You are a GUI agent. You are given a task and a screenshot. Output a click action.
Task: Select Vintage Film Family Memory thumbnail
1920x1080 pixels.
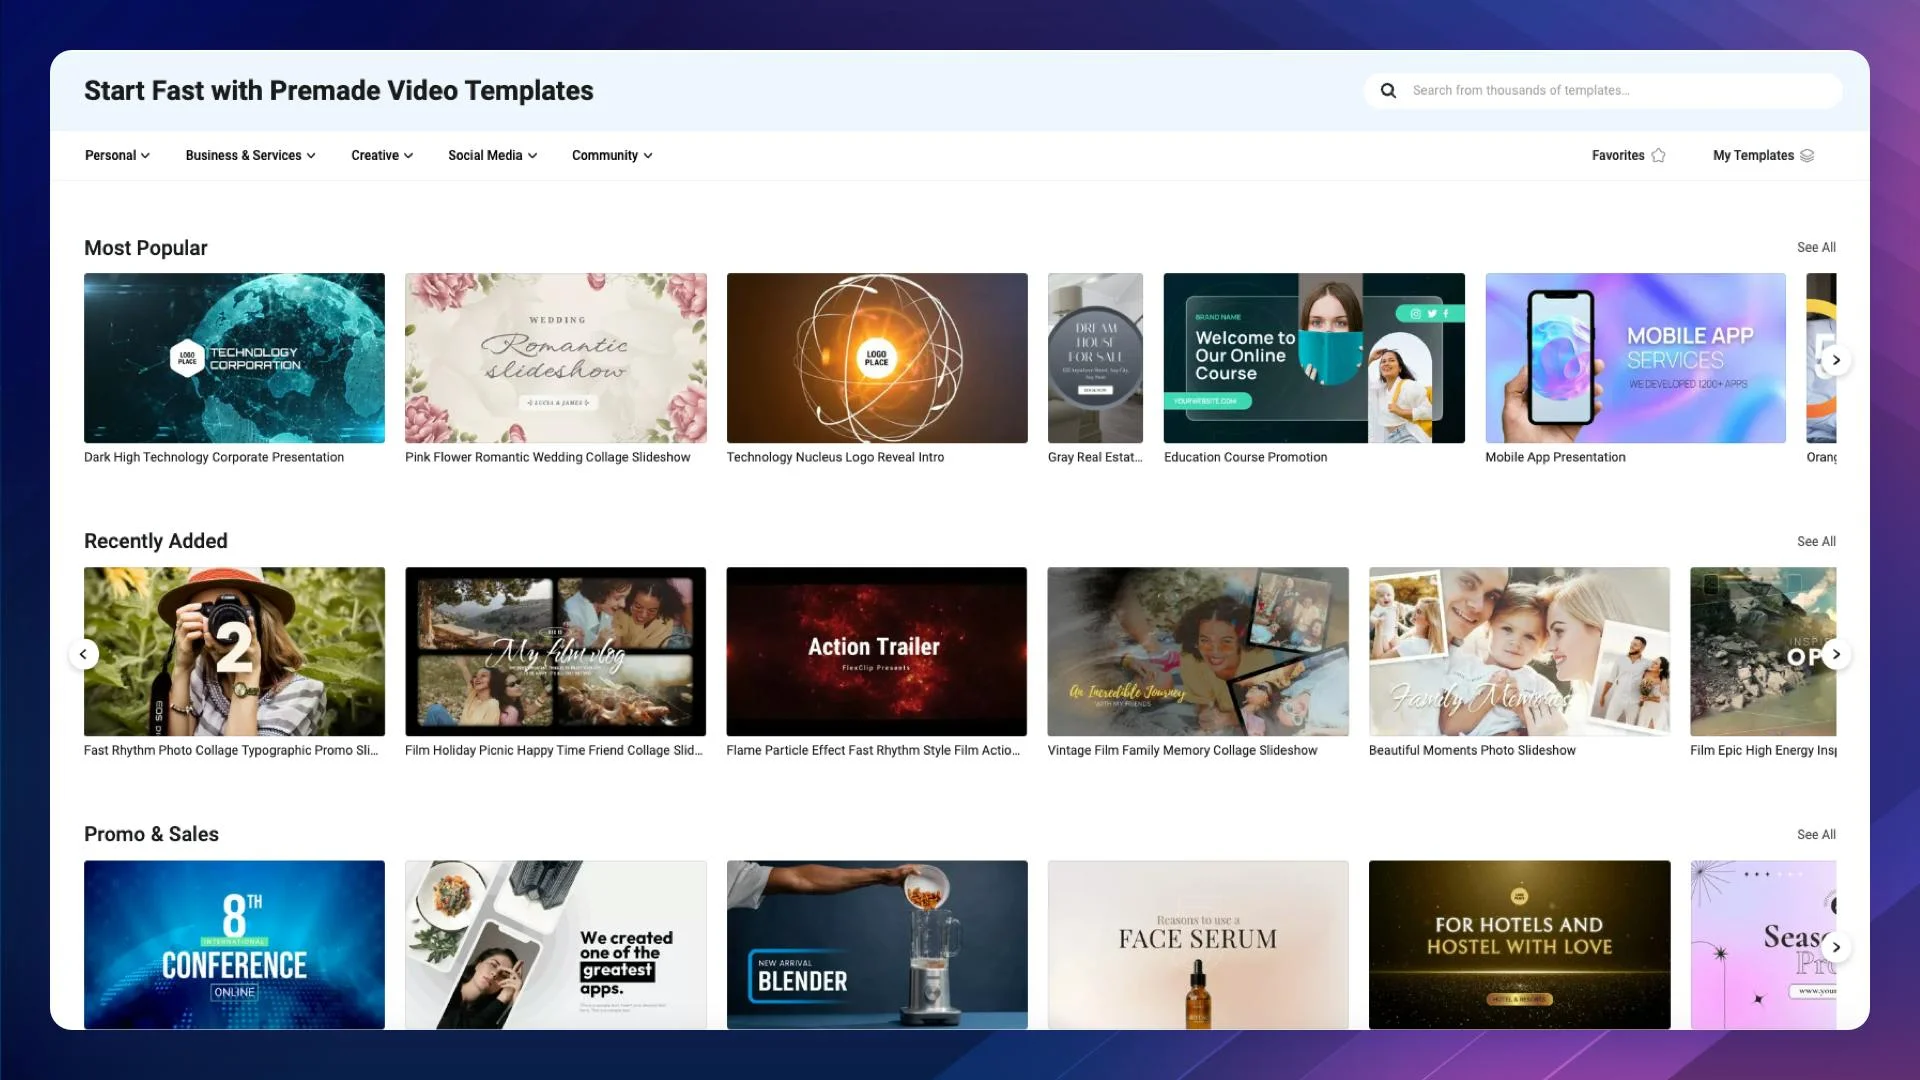tap(1198, 652)
